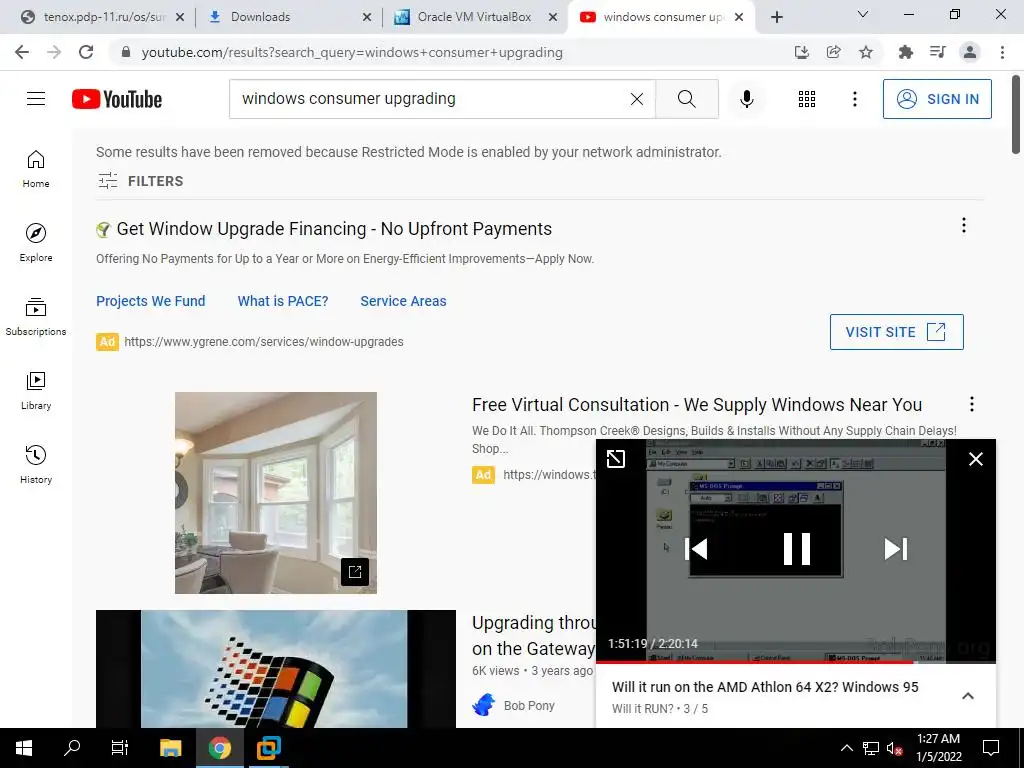Open YouTube settings three-dot menu next to Sign In
Screen dimensions: 1024x768
coord(854,99)
